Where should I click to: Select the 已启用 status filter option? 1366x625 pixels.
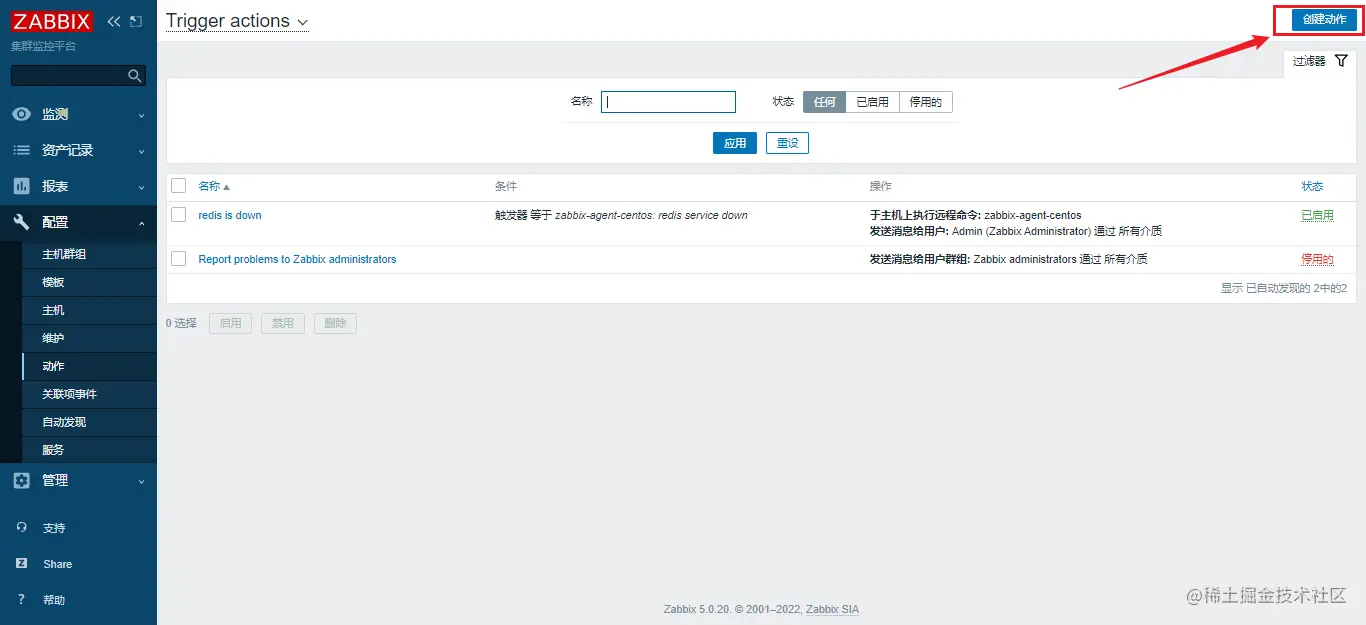872,102
